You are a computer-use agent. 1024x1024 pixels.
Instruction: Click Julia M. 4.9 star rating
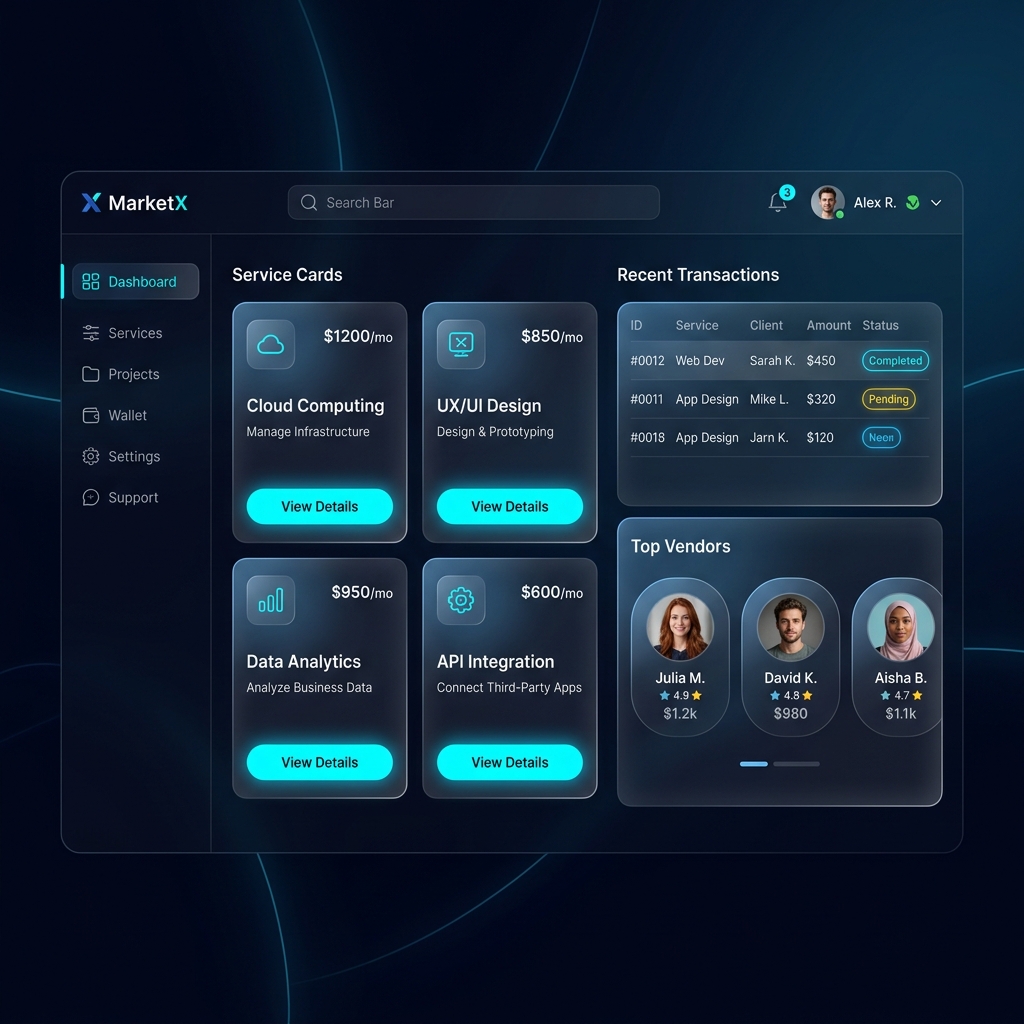[x=680, y=696]
